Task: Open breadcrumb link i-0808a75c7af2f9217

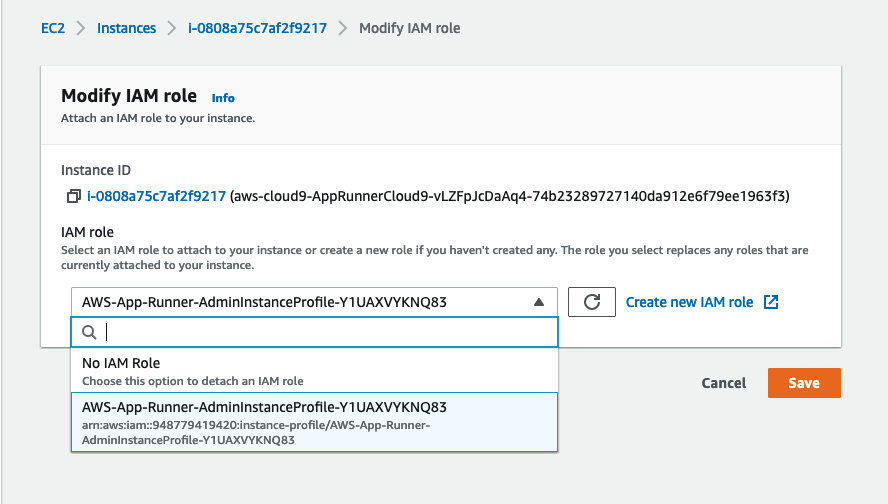Action: tap(258, 28)
